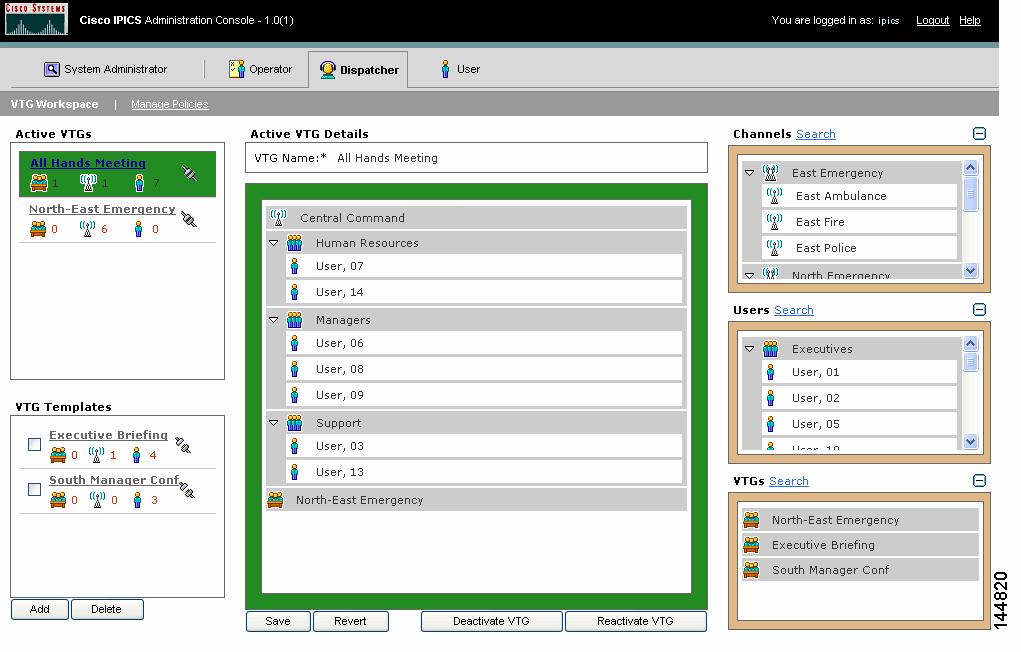
Task: Select the Dispatcher tab
Action: point(359,70)
